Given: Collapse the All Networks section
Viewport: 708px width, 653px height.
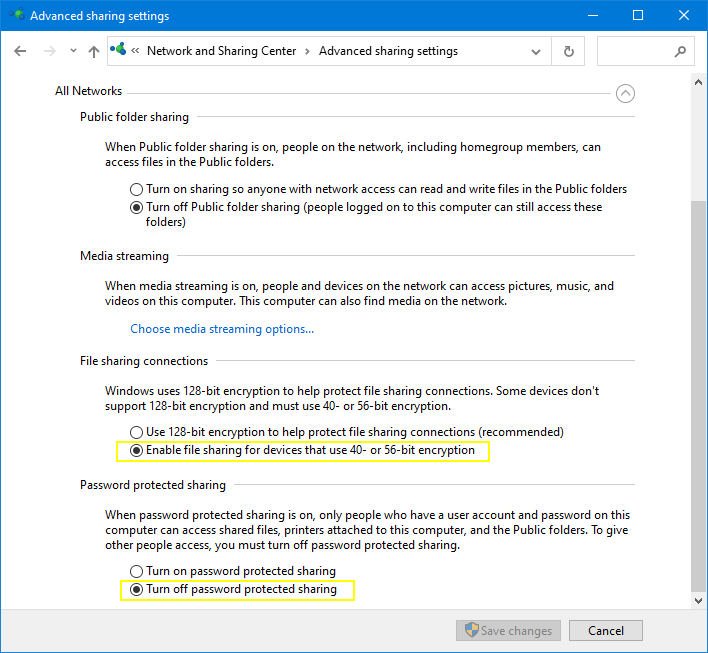Looking at the screenshot, I should point(625,93).
